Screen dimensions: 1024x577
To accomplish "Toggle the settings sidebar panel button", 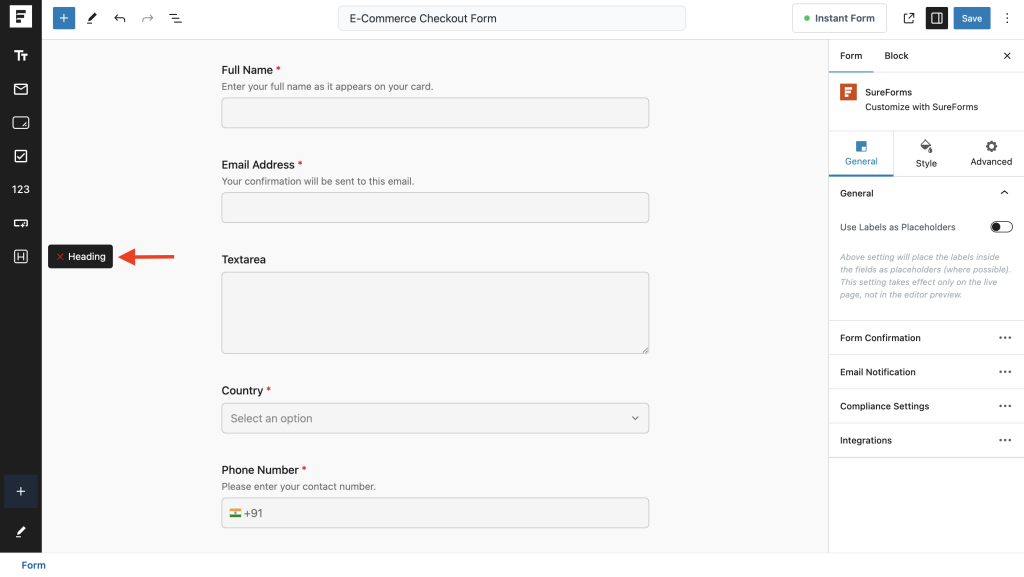I will coord(937,18).
